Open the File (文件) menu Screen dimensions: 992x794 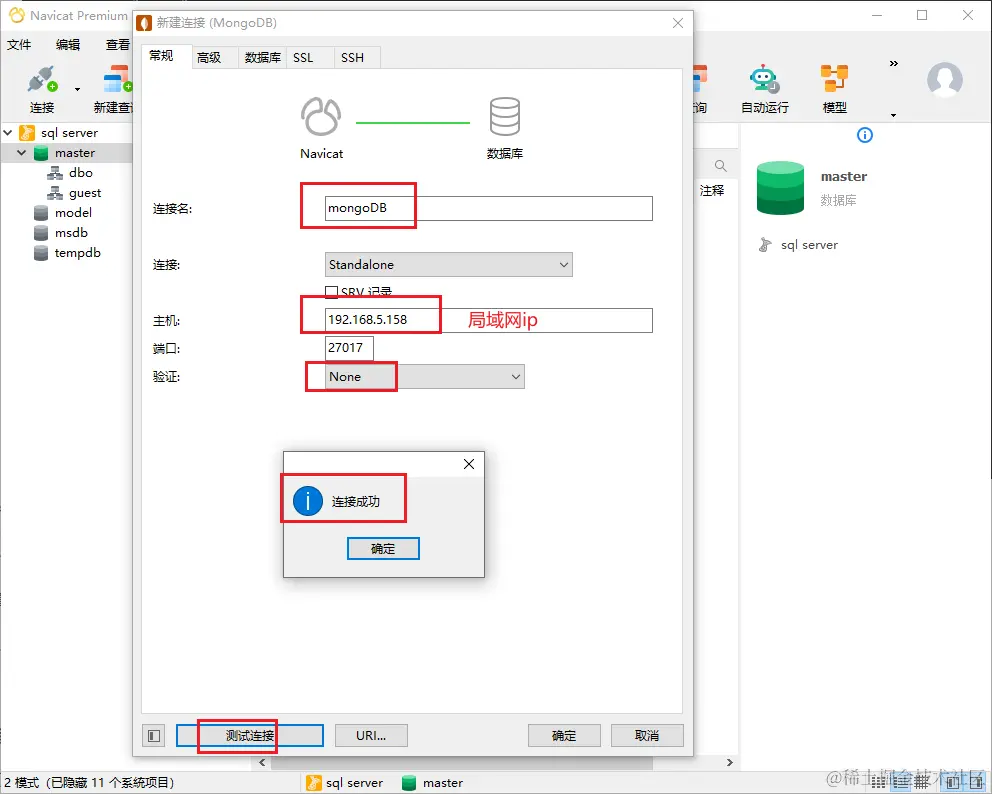pyautogui.click(x=19, y=44)
